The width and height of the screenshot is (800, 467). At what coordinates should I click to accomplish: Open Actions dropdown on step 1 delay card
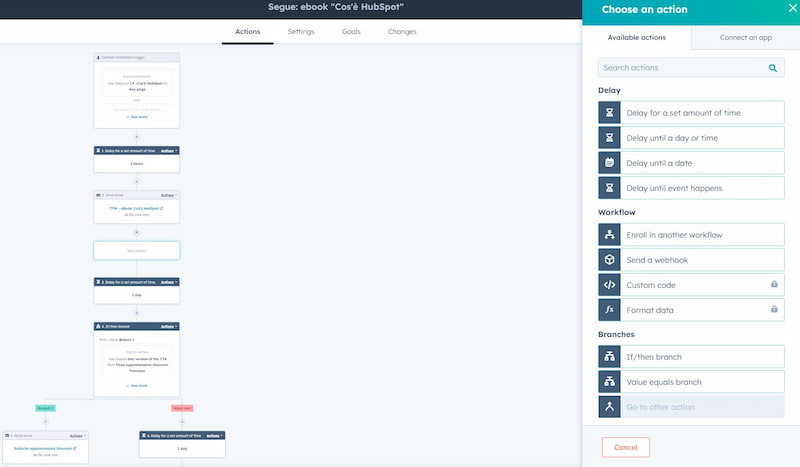click(x=169, y=151)
